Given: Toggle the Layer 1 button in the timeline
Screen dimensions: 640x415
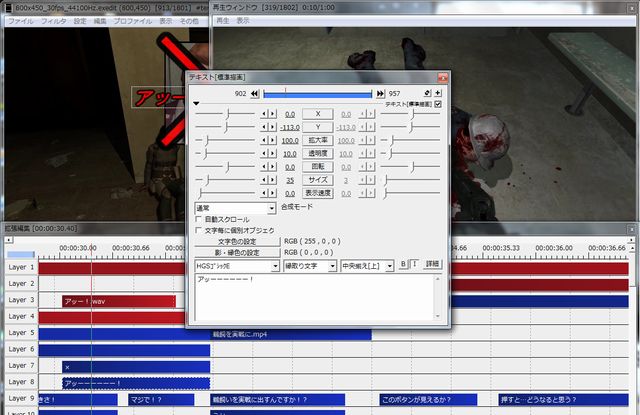Looking at the screenshot, I should (21, 267).
